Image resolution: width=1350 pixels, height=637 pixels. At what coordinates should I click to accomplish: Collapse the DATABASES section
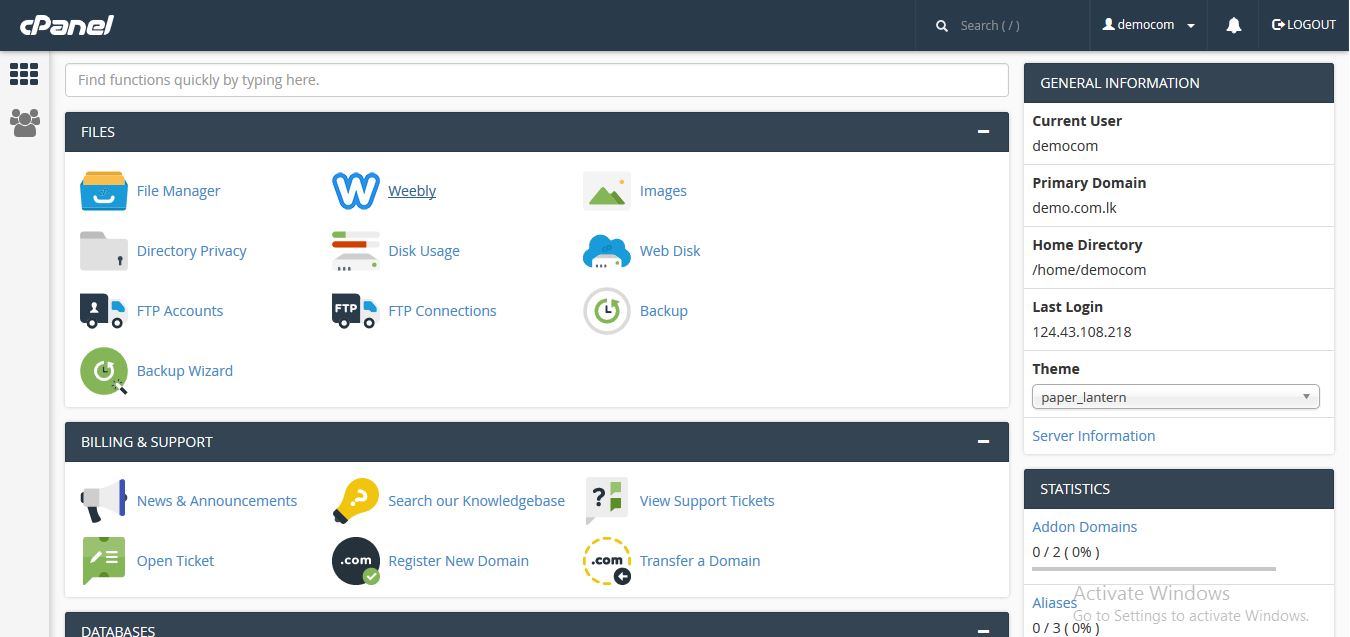[x=984, y=630]
